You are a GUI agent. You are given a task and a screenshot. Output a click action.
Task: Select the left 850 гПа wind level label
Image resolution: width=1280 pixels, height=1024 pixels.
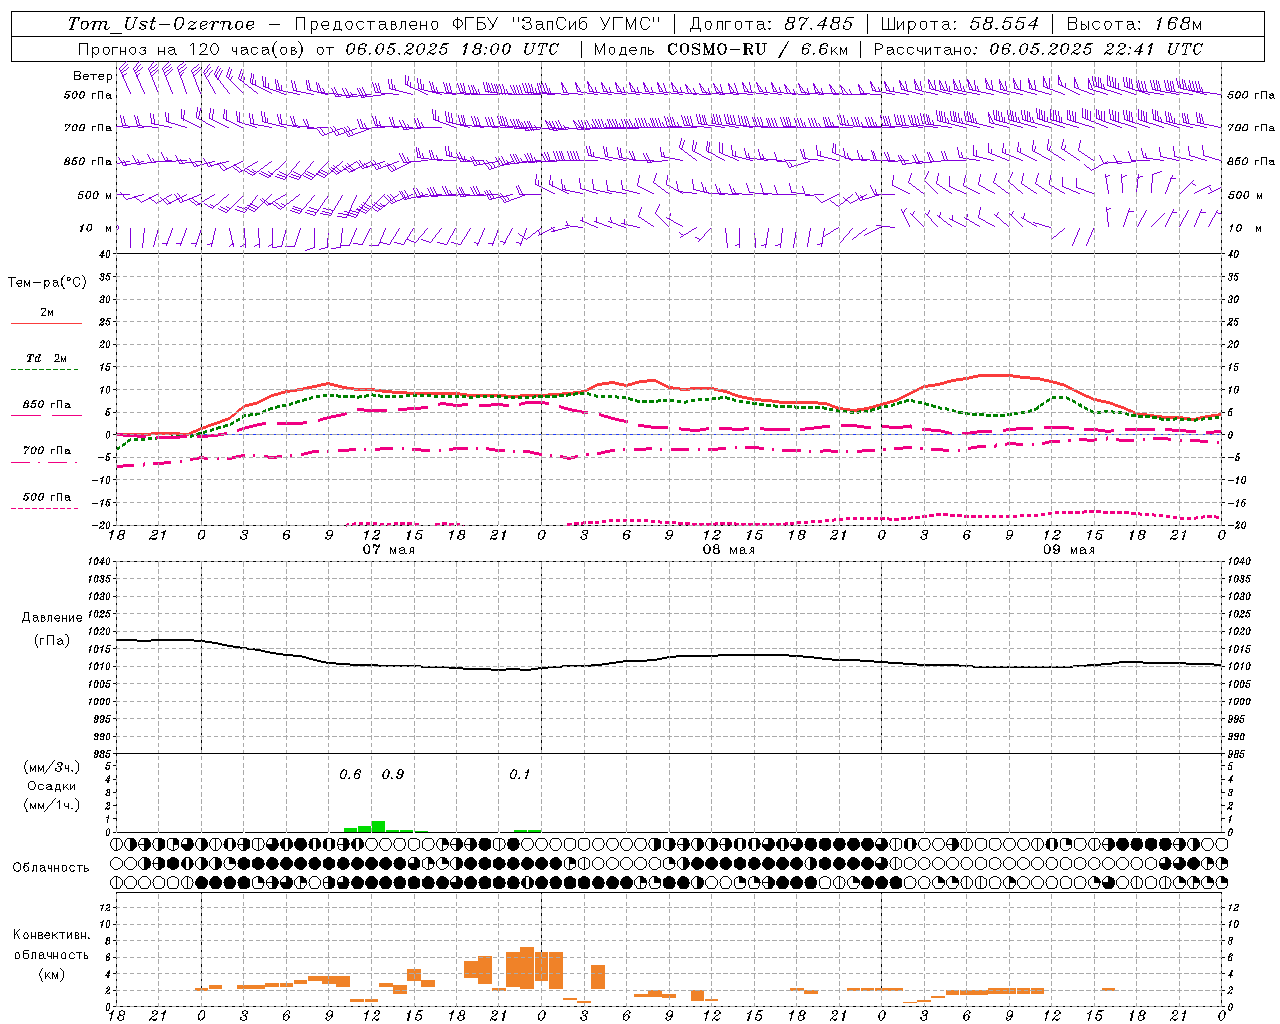tap(88, 161)
